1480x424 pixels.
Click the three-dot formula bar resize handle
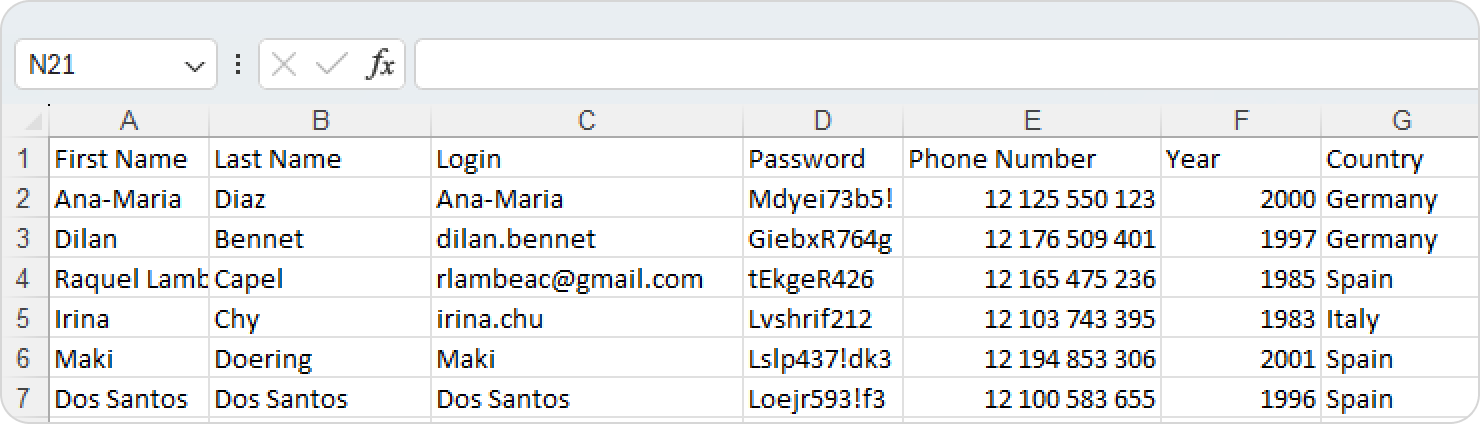(238, 65)
